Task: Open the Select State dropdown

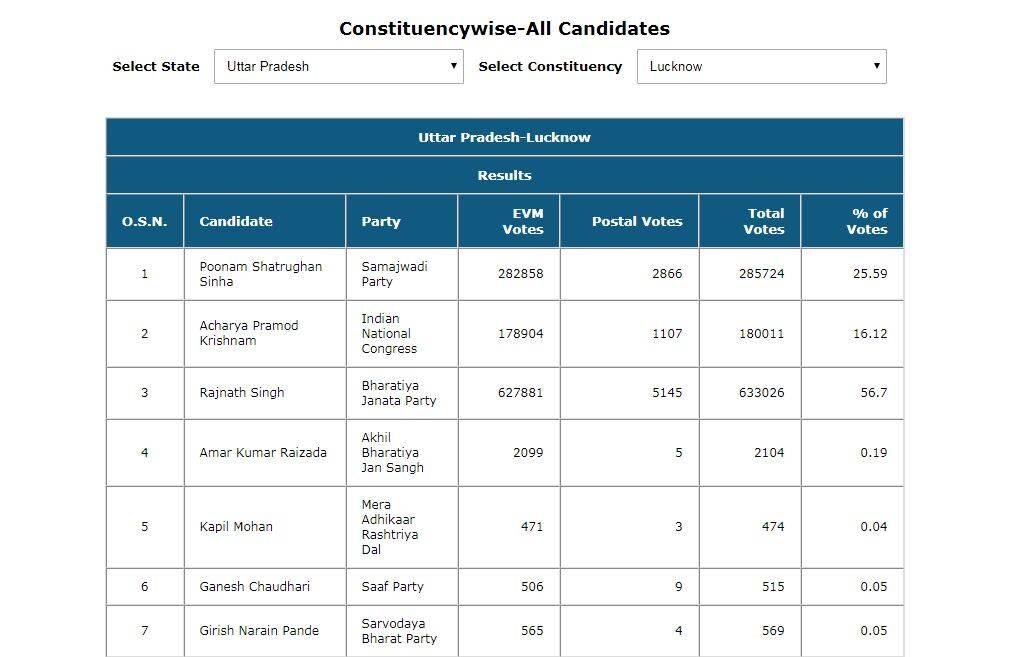Action: (x=338, y=67)
